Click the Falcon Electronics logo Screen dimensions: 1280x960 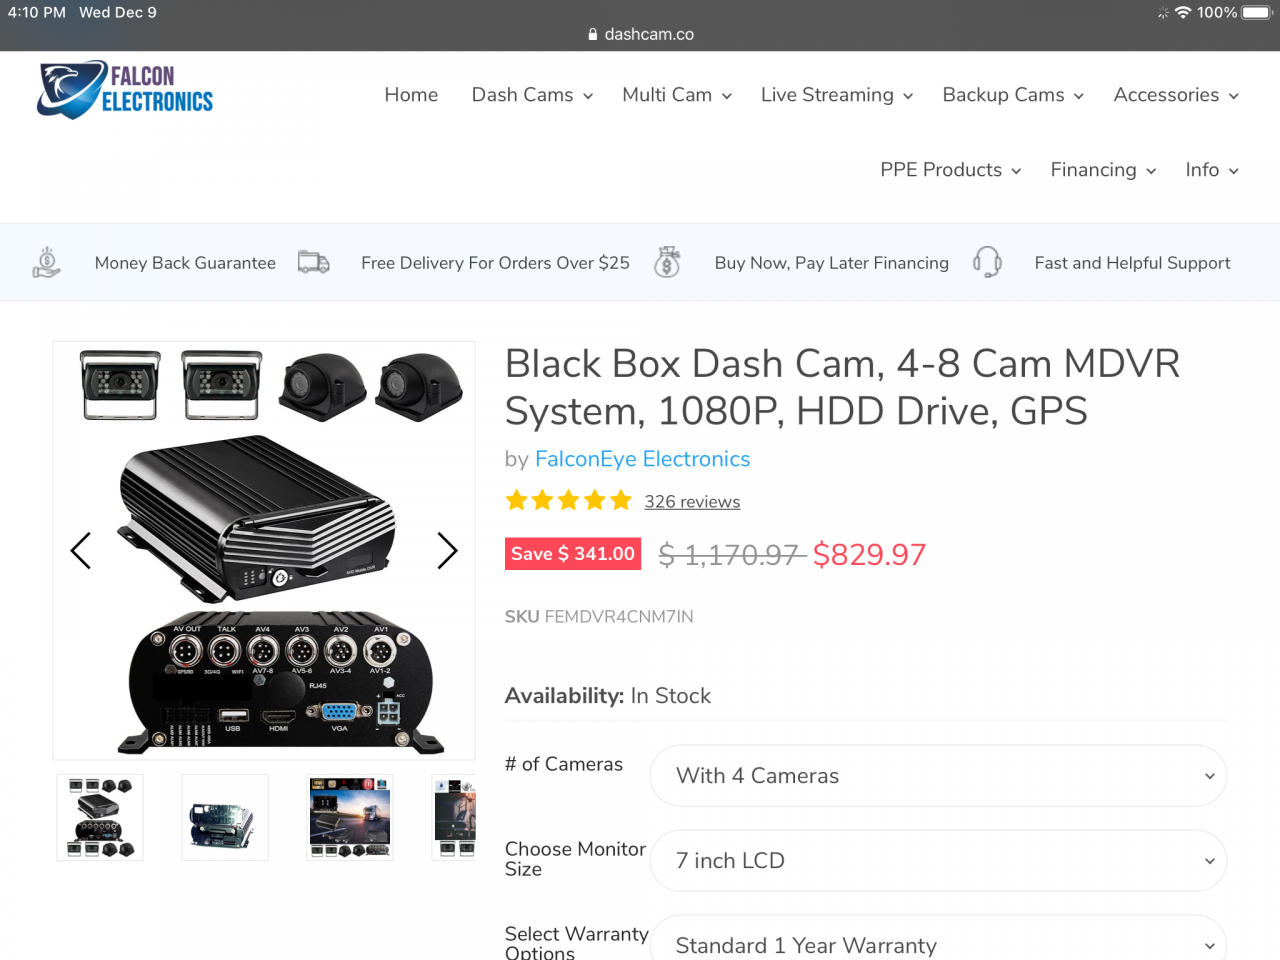point(125,90)
